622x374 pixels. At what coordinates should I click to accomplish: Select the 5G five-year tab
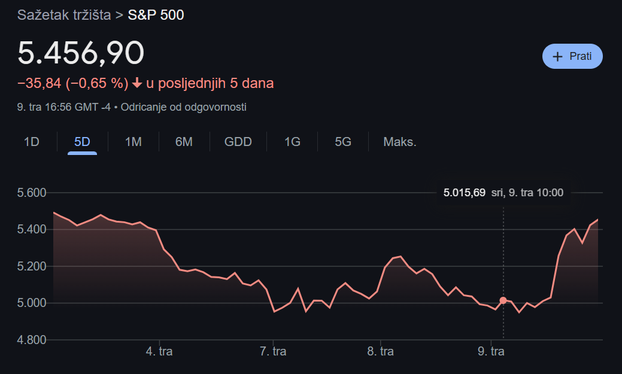343,142
